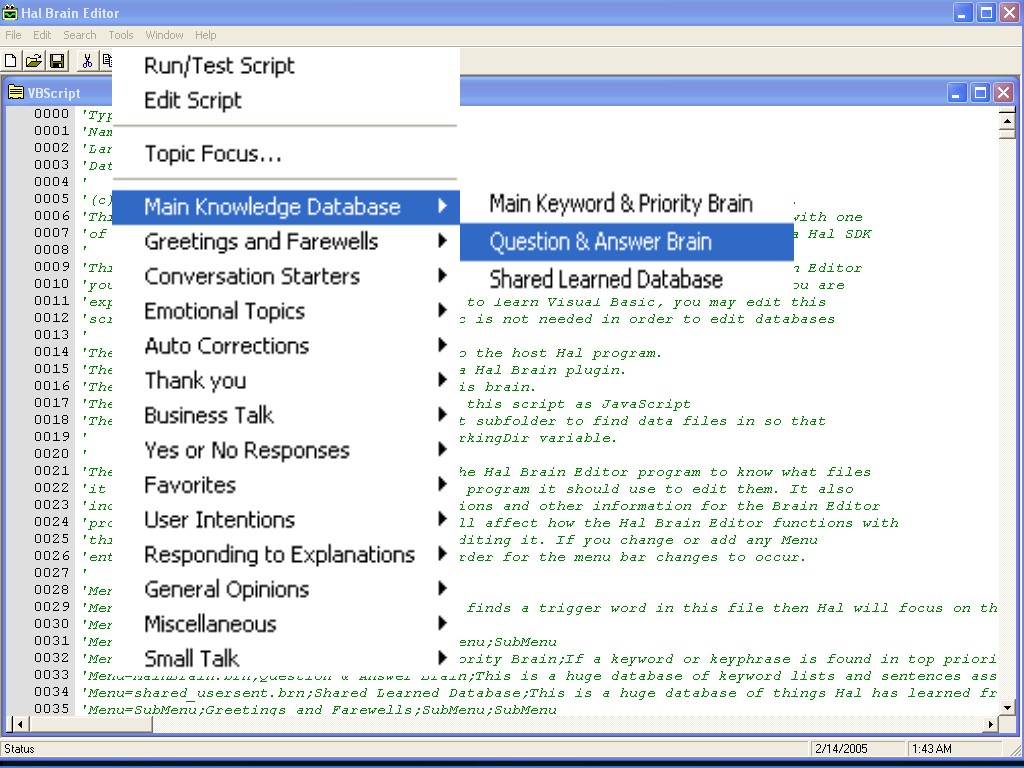Viewport: 1024px width, 768px height.
Task: Open the Help menu
Action: pos(205,35)
